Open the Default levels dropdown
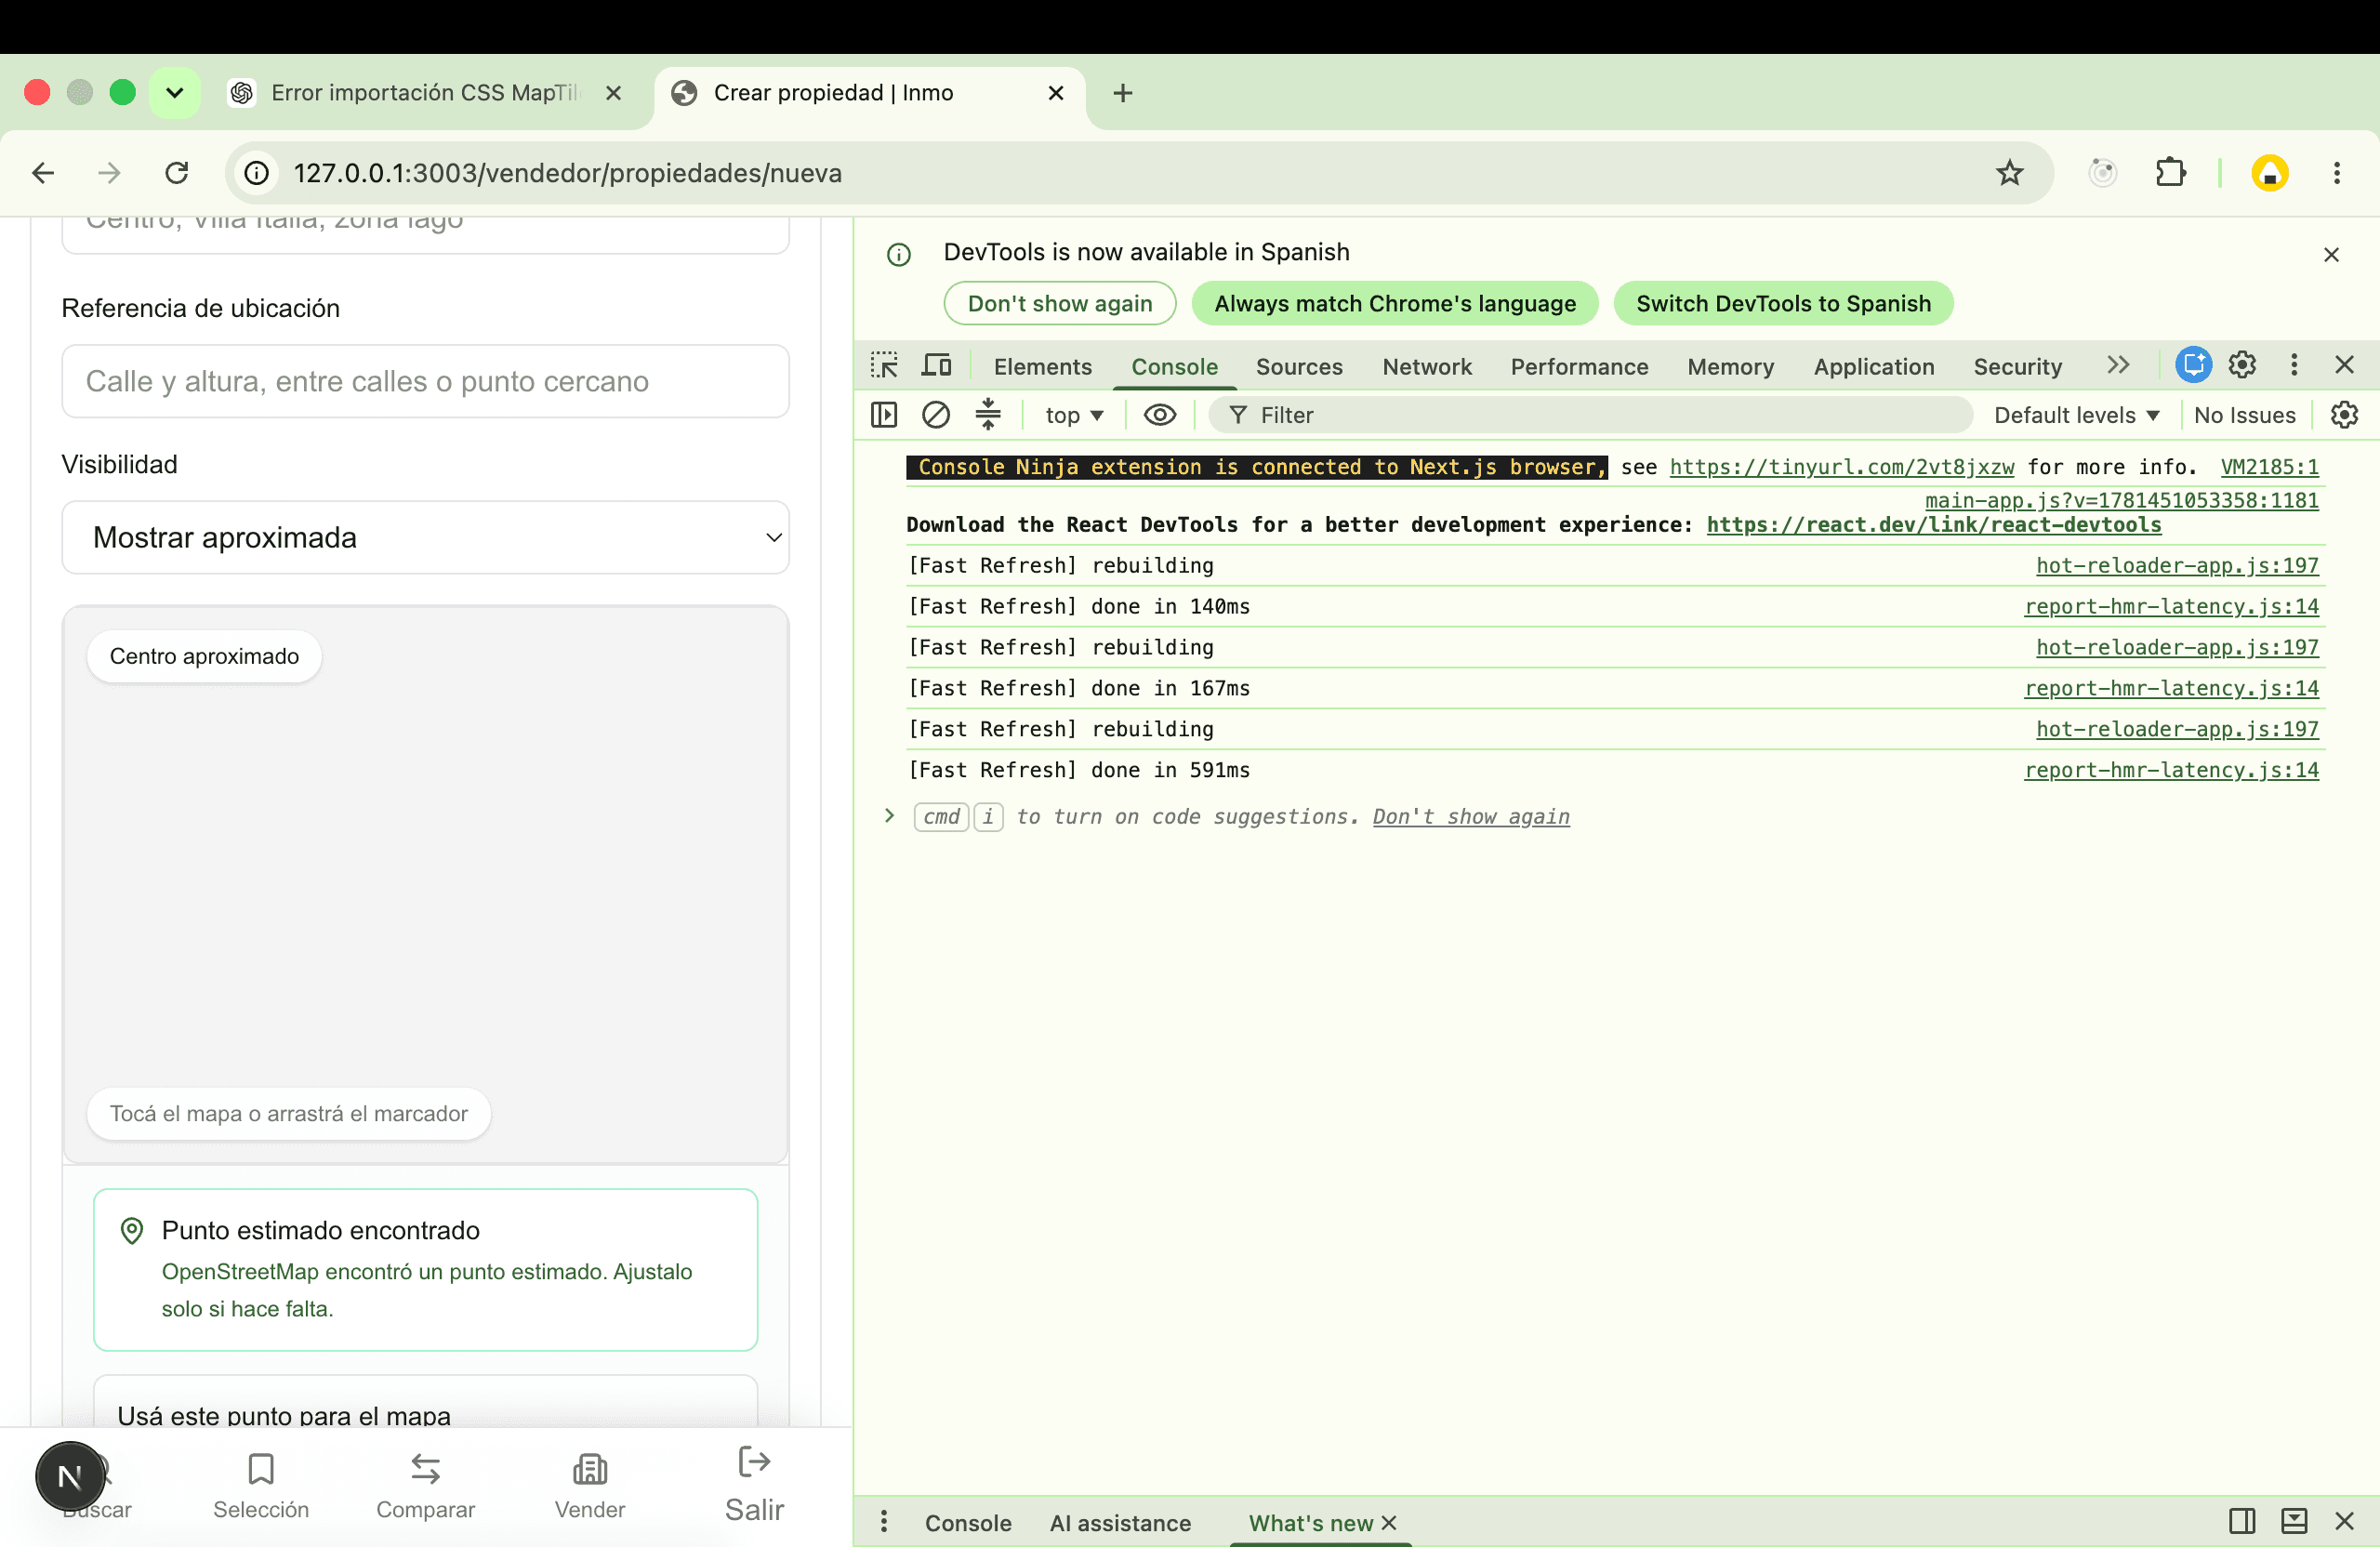This screenshot has width=2380, height=1547. point(2076,415)
